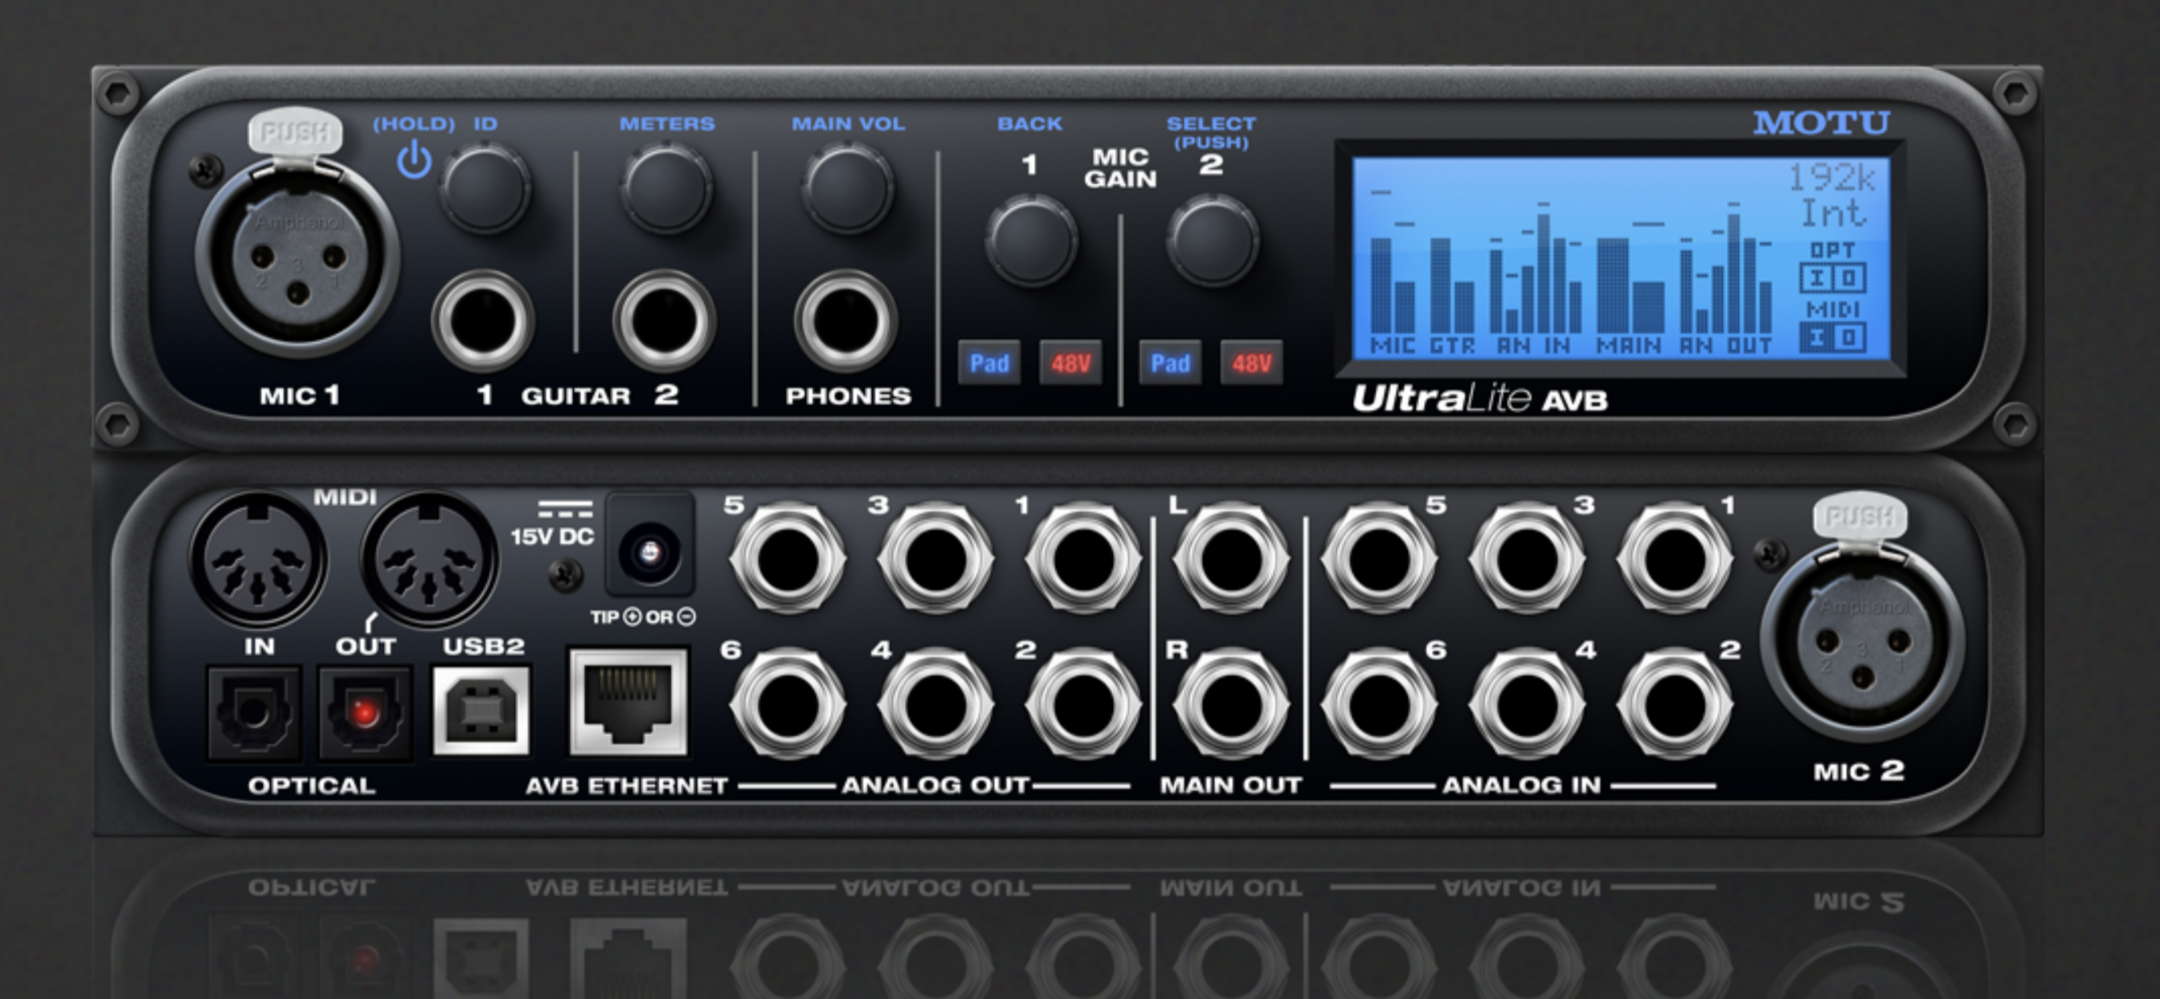Click the AVB ETHERNET label text
This screenshot has width=2160, height=999.
[627, 785]
